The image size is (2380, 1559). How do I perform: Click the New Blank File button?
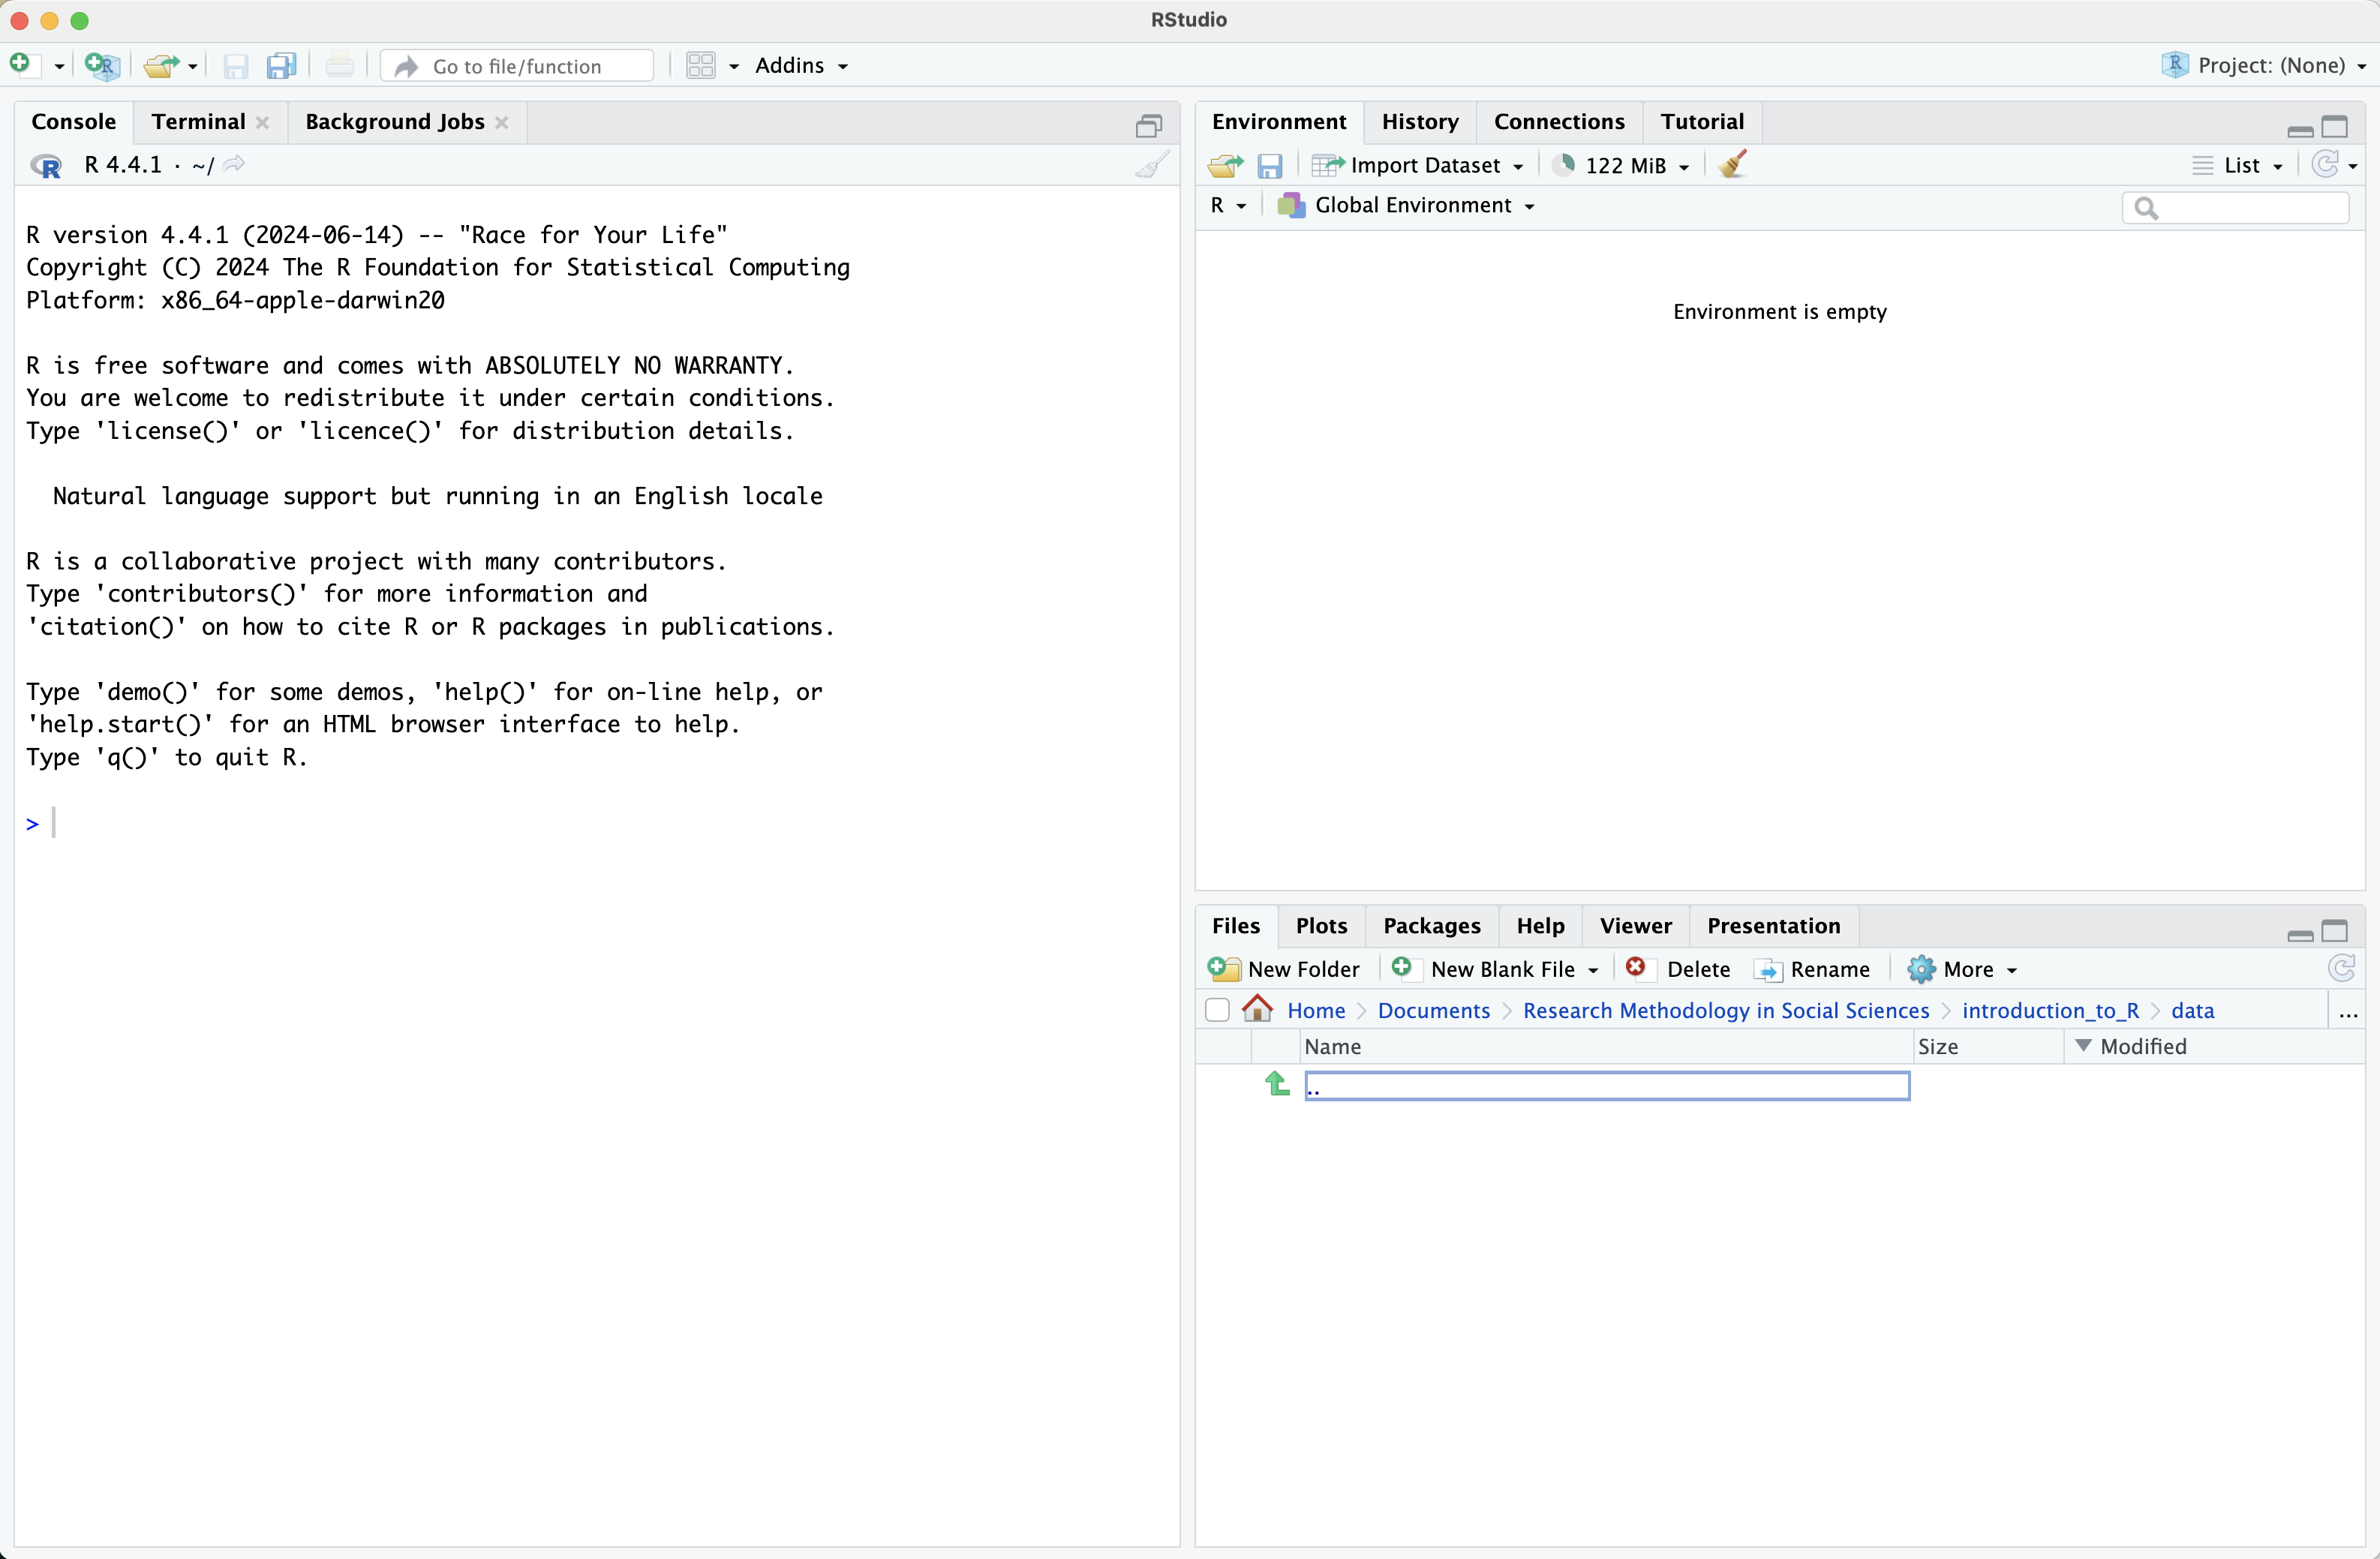point(1487,969)
